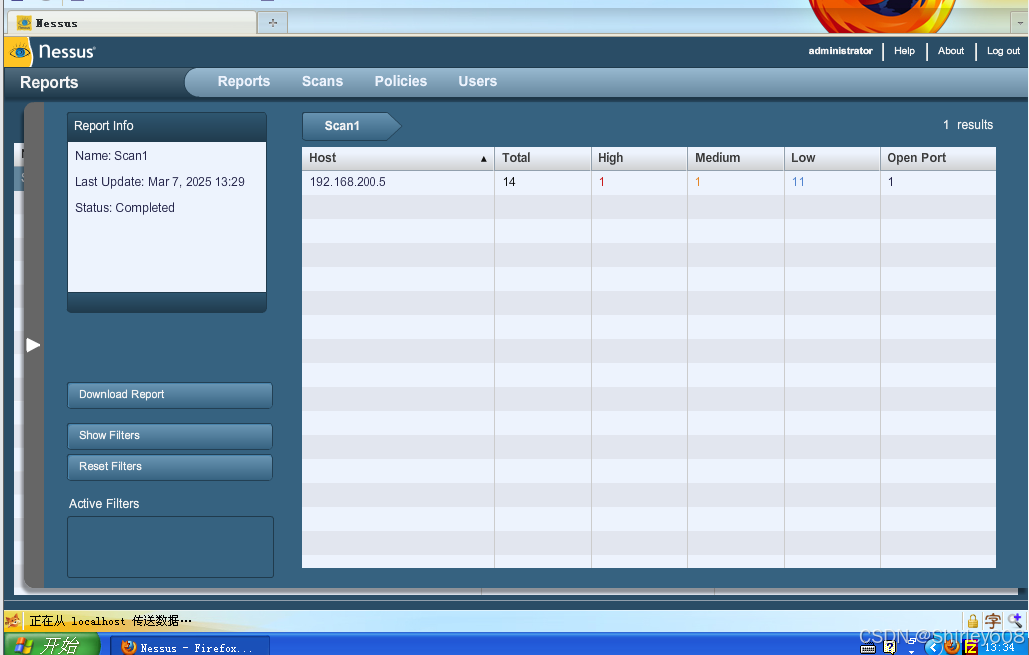Open the About link
This screenshot has height=655, width=1029.
click(x=950, y=51)
